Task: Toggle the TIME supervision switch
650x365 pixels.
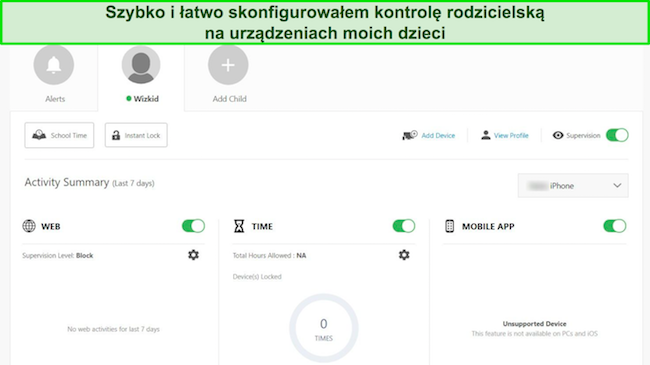Action: tap(404, 226)
